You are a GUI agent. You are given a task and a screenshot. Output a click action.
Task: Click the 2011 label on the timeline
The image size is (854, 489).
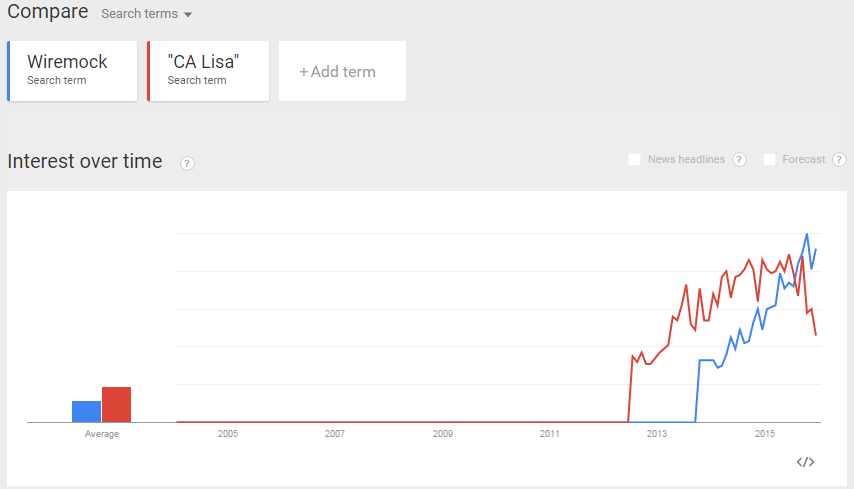(x=550, y=434)
